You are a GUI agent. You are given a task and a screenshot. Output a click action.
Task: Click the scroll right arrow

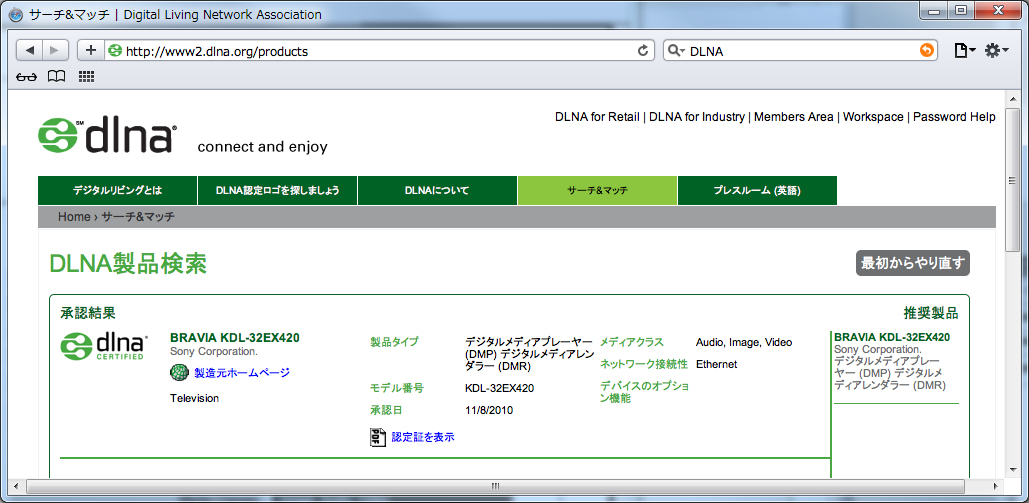[996, 486]
